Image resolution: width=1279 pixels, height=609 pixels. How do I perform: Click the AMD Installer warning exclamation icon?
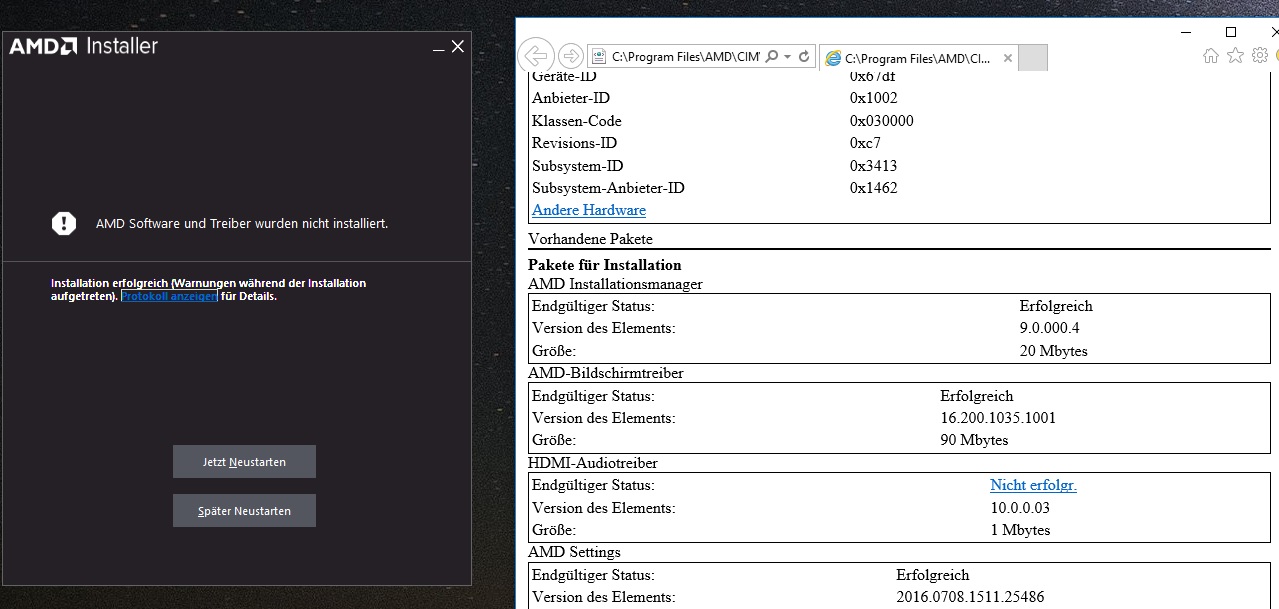click(64, 223)
